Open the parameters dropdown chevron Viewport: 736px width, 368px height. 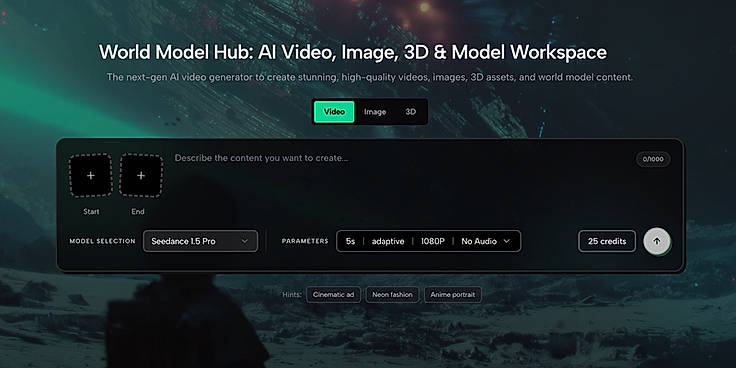click(x=506, y=241)
